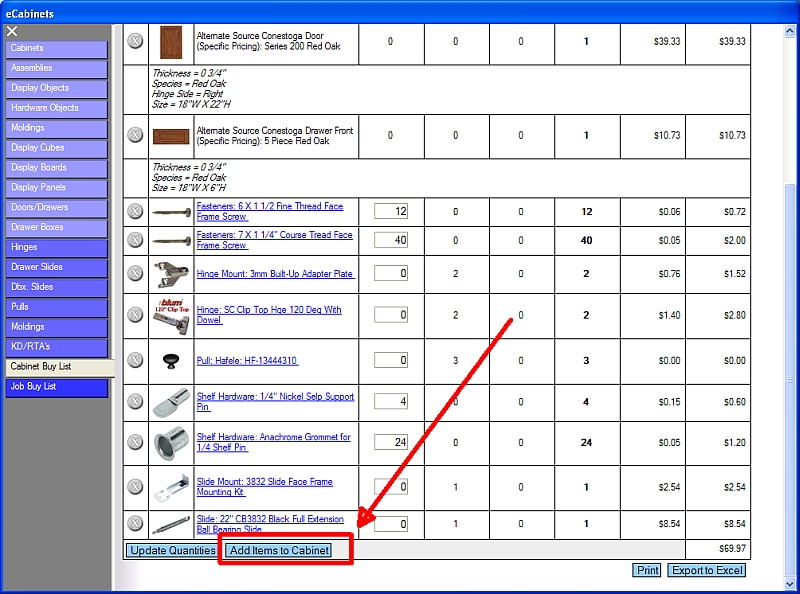800x594 pixels.
Task: Print the cabinet buy list
Action: coord(647,571)
